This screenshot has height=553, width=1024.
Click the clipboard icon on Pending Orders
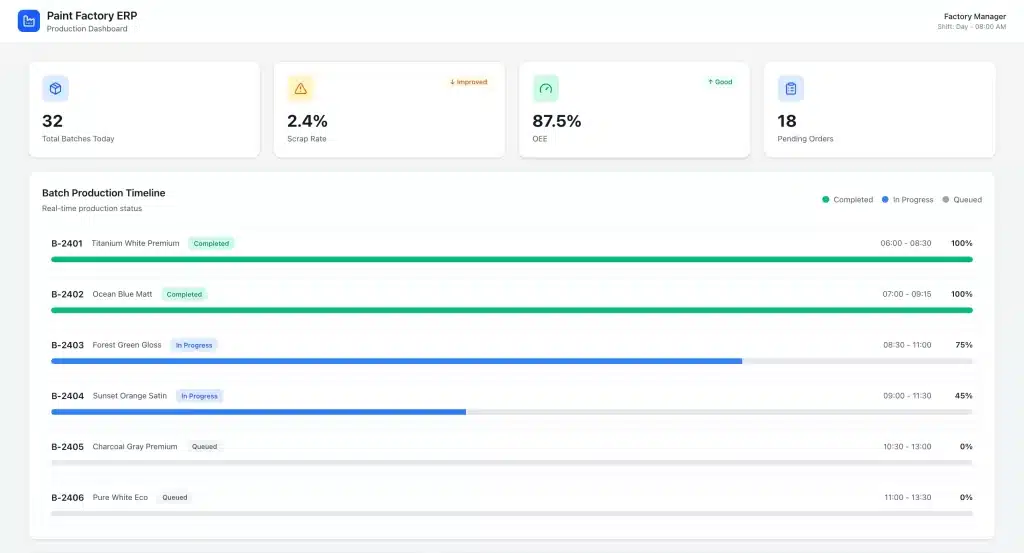tap(791, 89)
